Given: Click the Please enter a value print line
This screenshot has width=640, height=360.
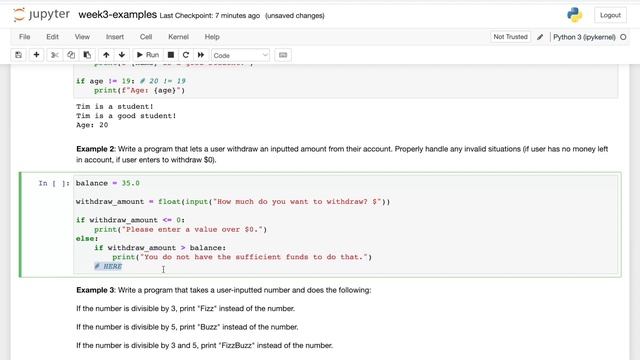Looking at the screenshot, I should 180,229.
